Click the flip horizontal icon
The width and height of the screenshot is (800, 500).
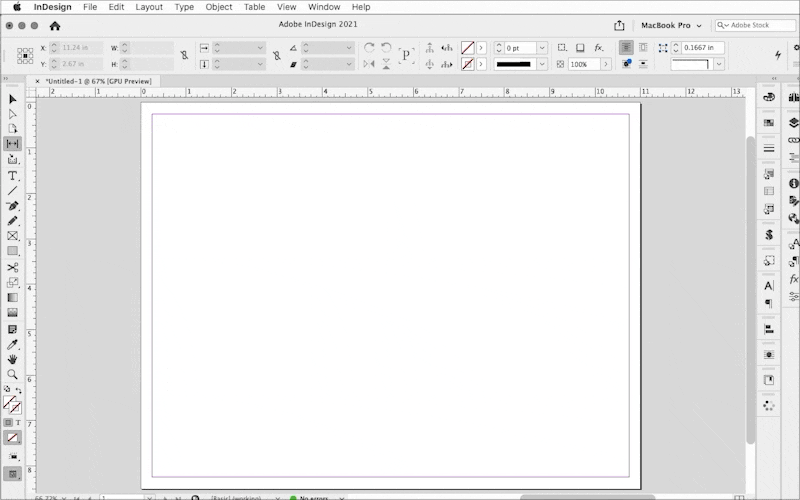tap(369, 64)
